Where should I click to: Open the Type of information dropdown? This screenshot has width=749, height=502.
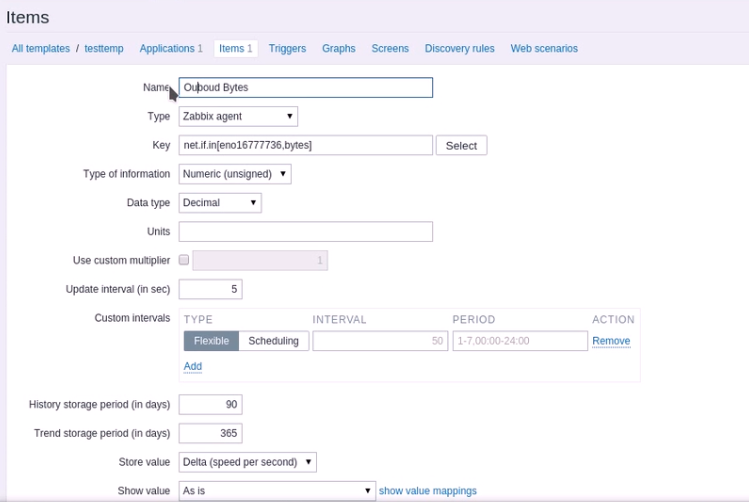(235, 174)
